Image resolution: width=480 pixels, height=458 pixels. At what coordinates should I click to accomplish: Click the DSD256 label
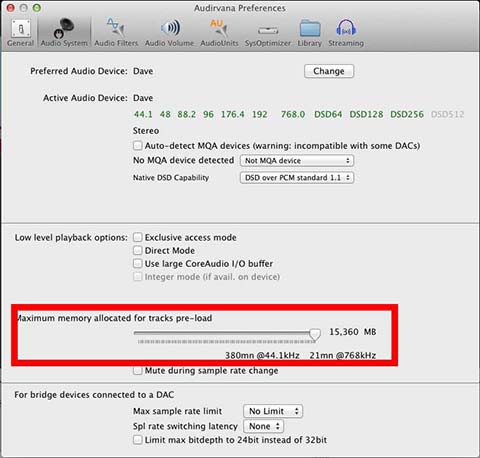coord(407,114)
